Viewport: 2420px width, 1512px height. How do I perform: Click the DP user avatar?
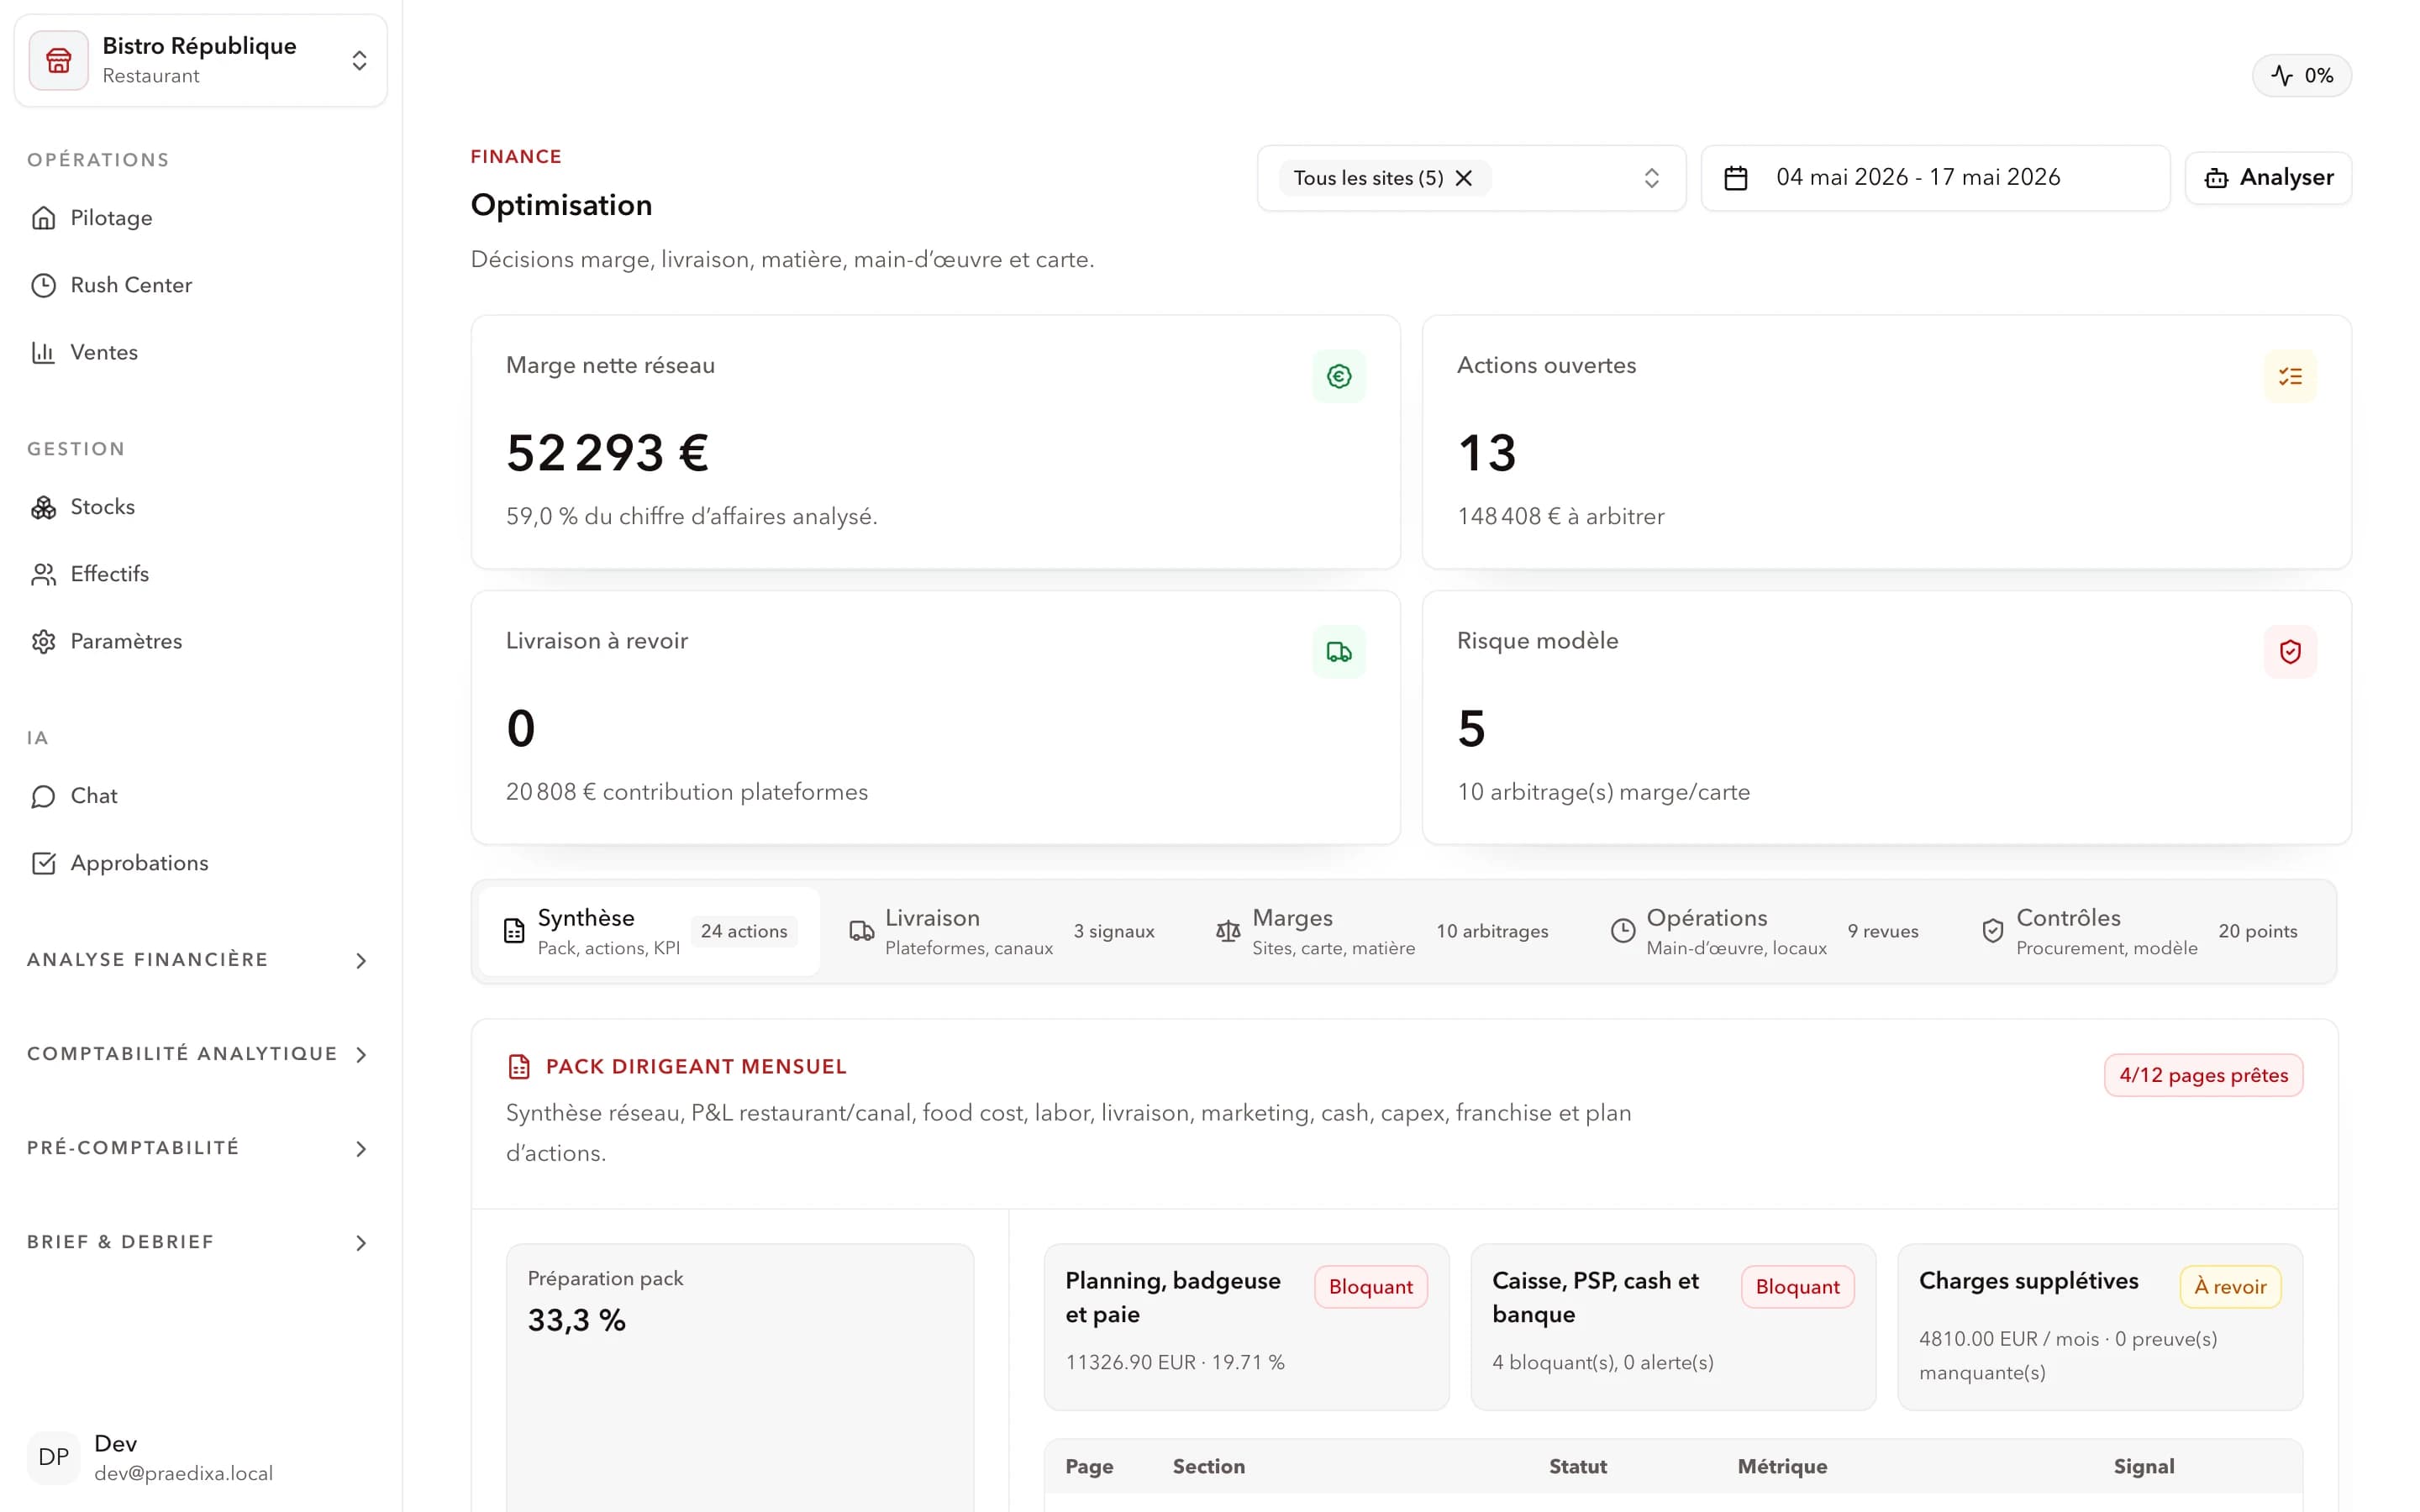[x=53, y=1457]
